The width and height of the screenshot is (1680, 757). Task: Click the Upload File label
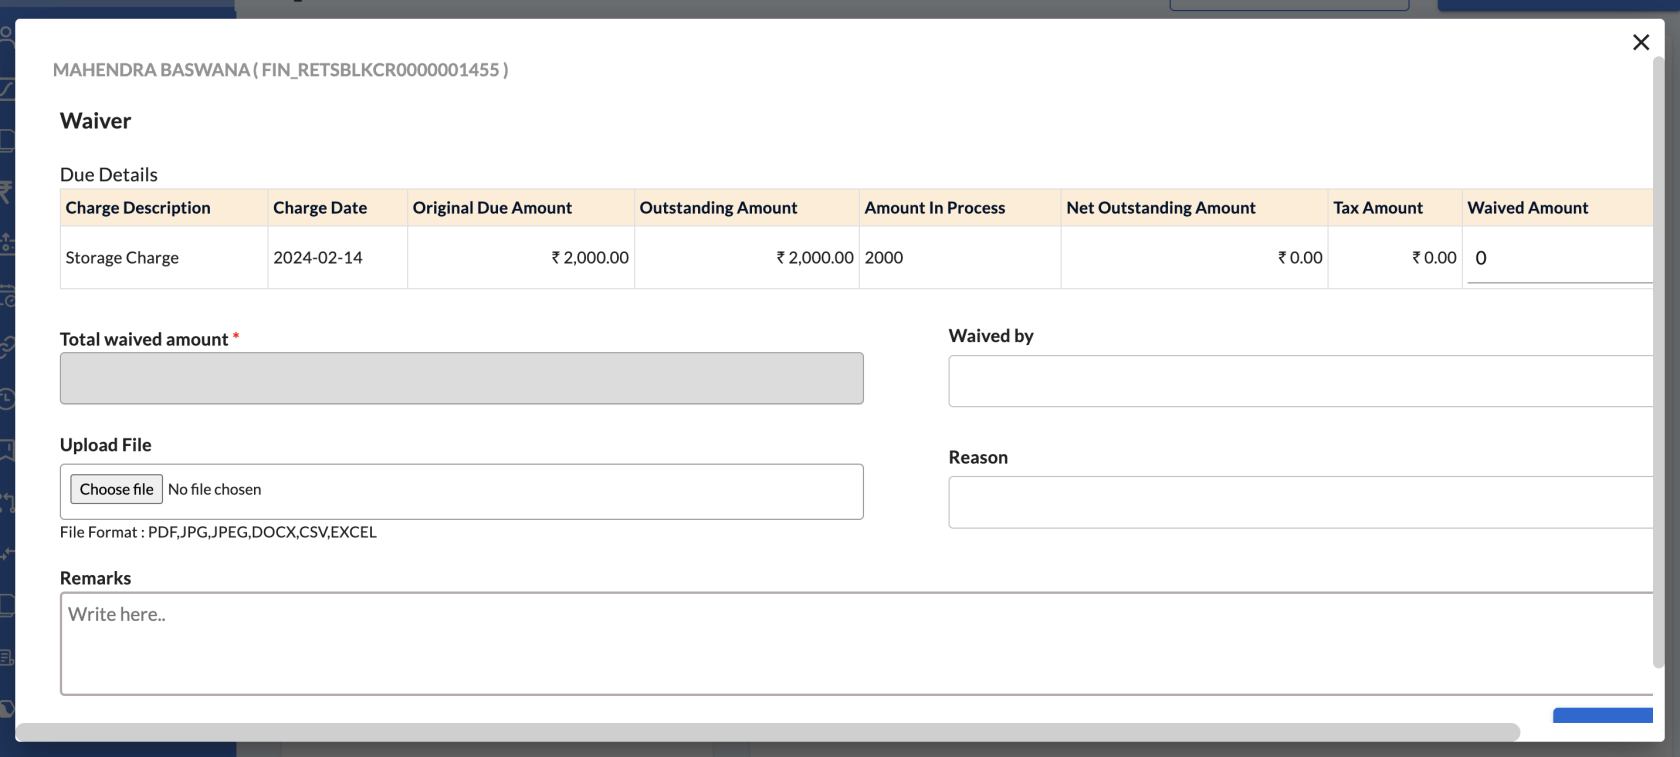coord(106,445)
